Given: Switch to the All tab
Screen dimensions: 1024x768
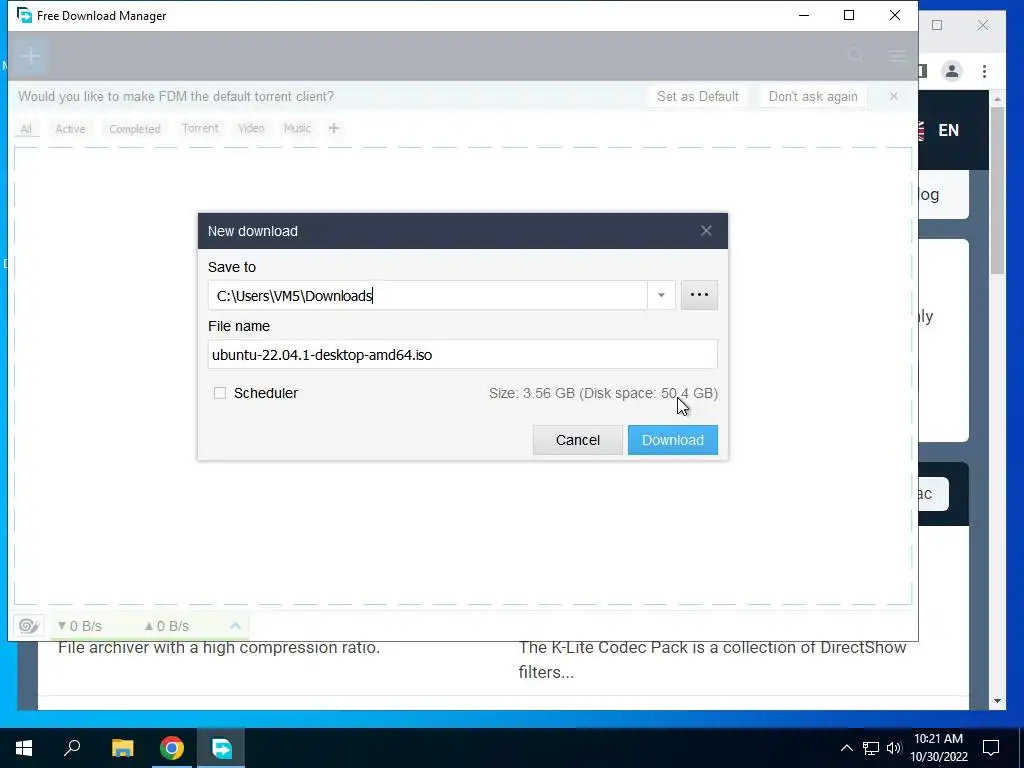Looking at the screenshot, I should (26, 129).
